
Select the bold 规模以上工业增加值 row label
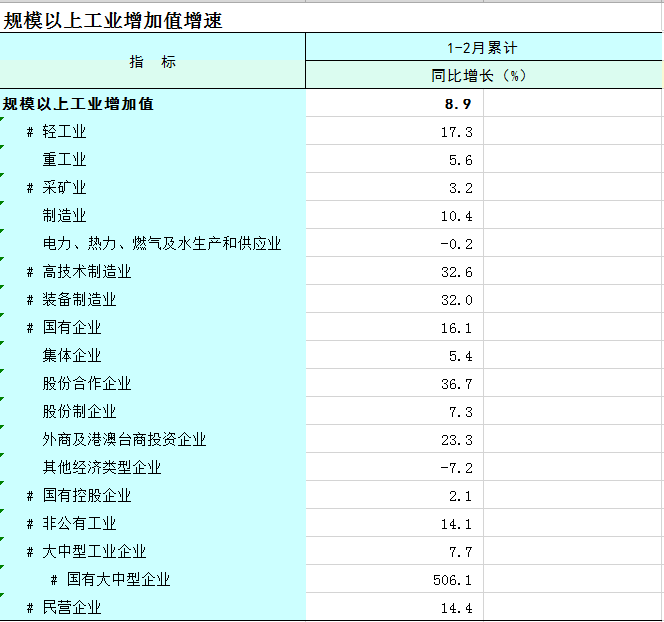point(78,103)
